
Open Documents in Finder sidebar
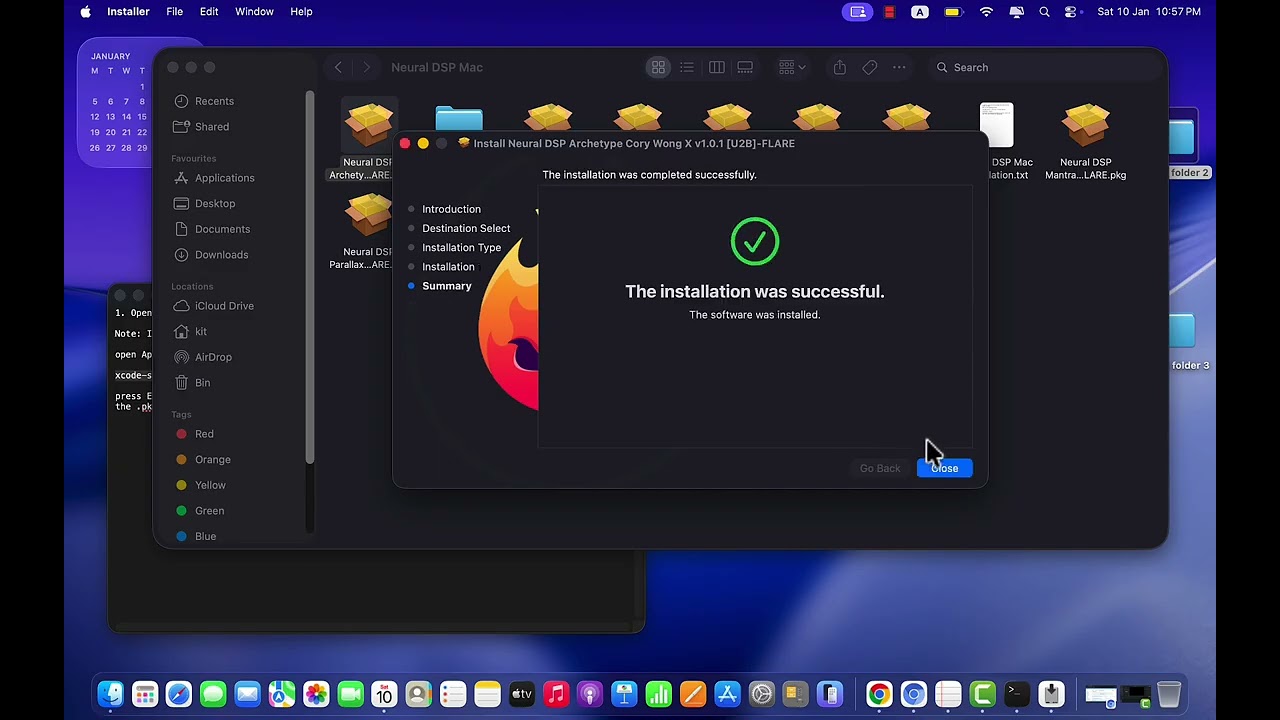tap(222, 229)
